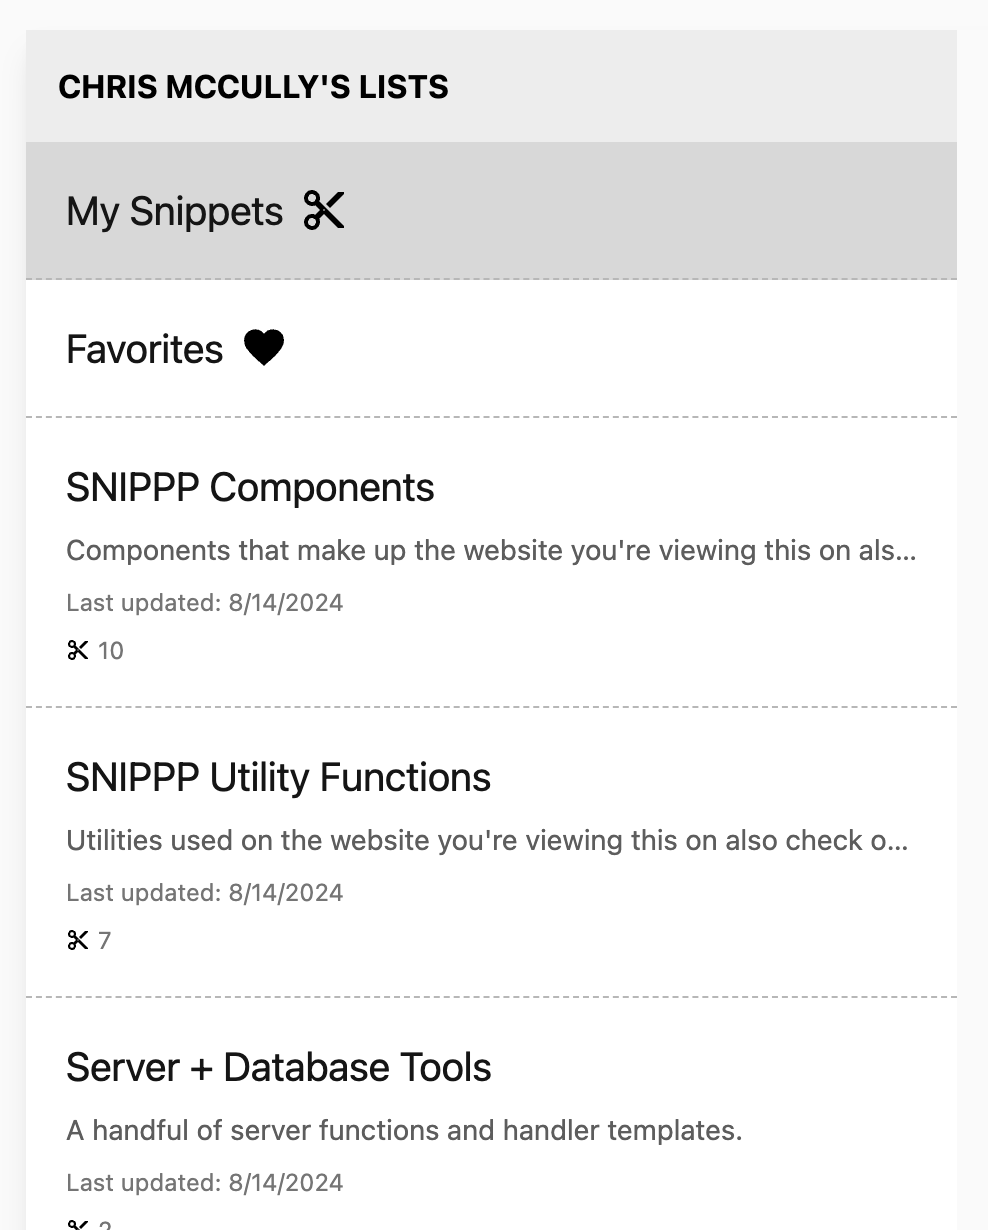Click the Chris McCully's Lists header
This screenshot has width=988, height=1230.
[253, 88]
